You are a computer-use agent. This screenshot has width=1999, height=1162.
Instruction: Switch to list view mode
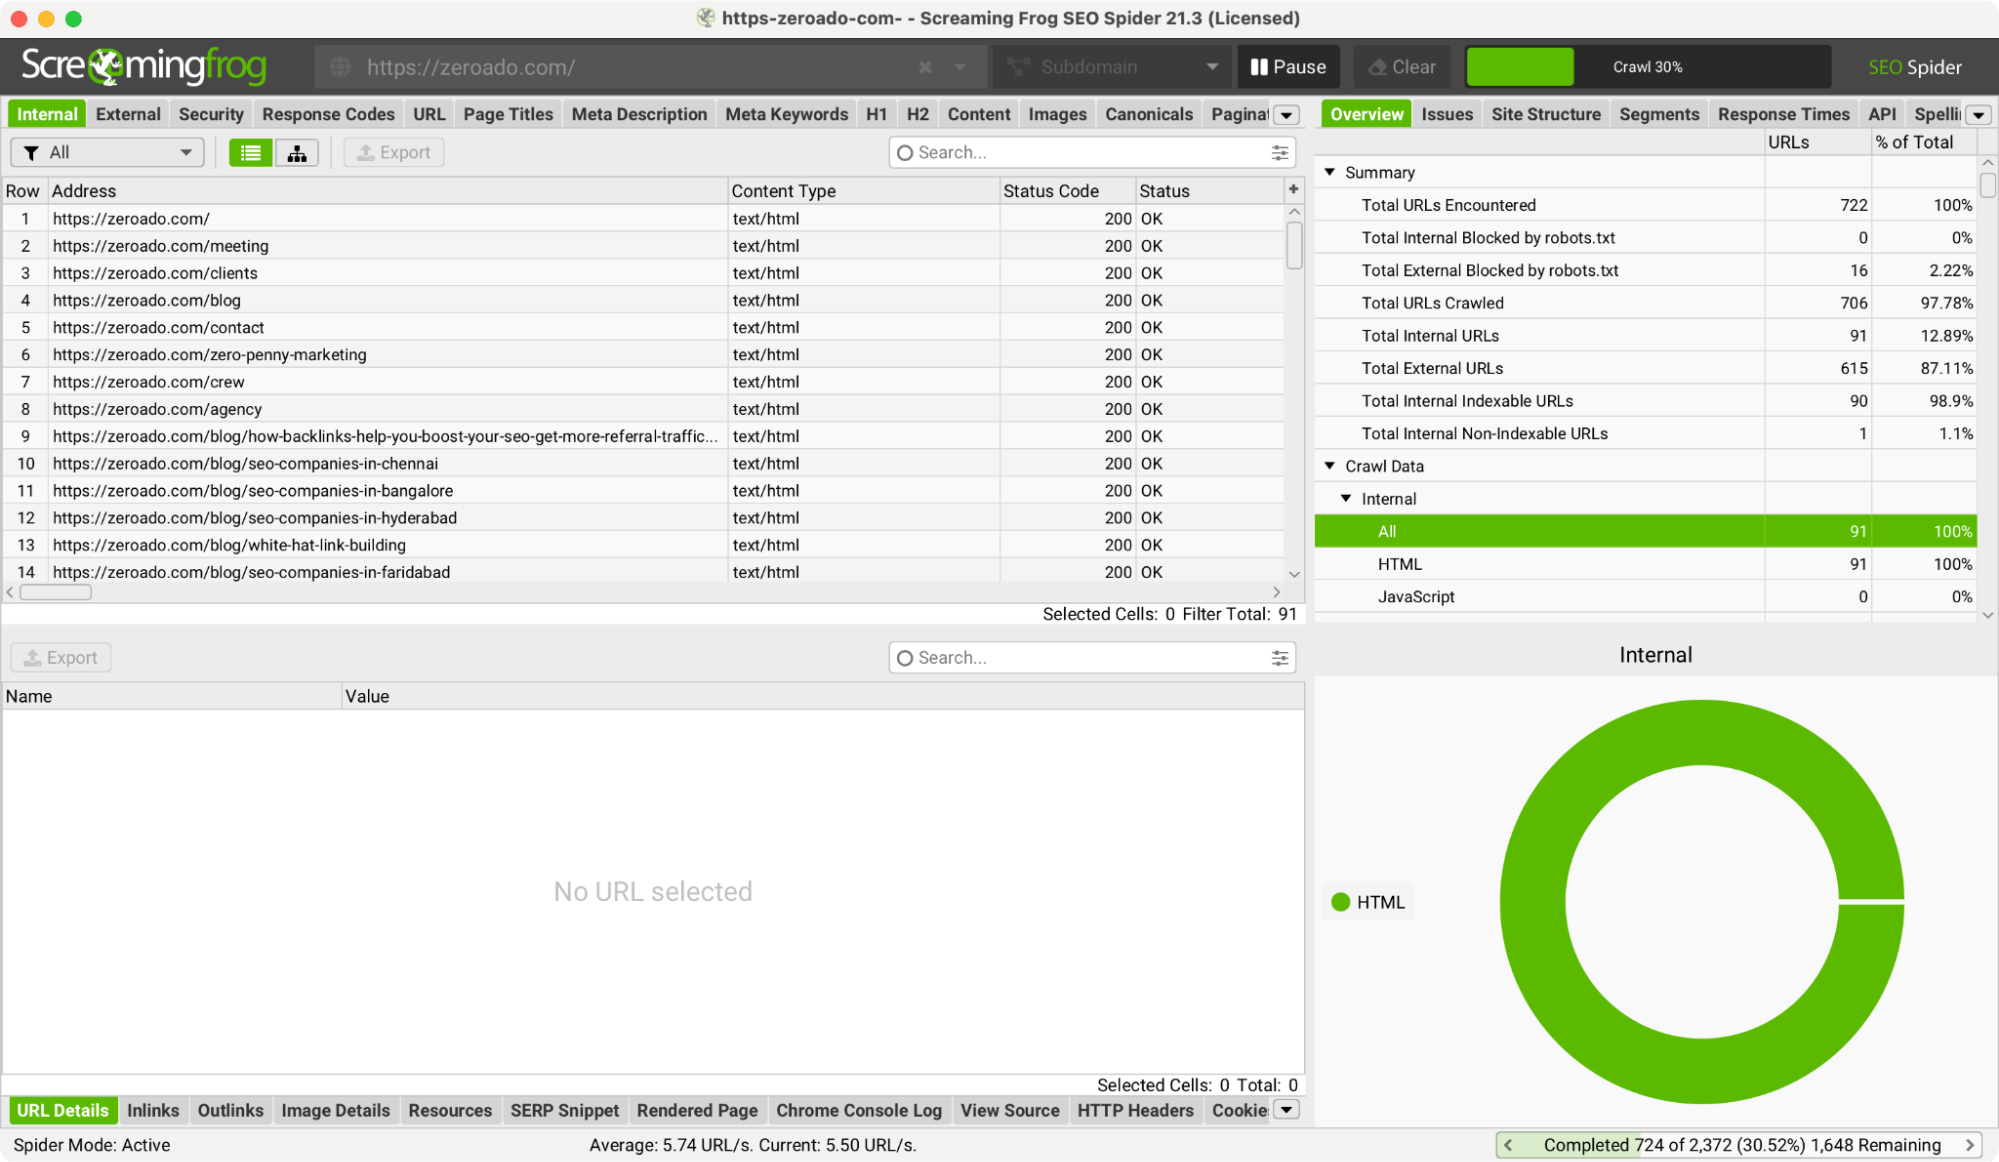pyautogui.click(x=250, y=152)
